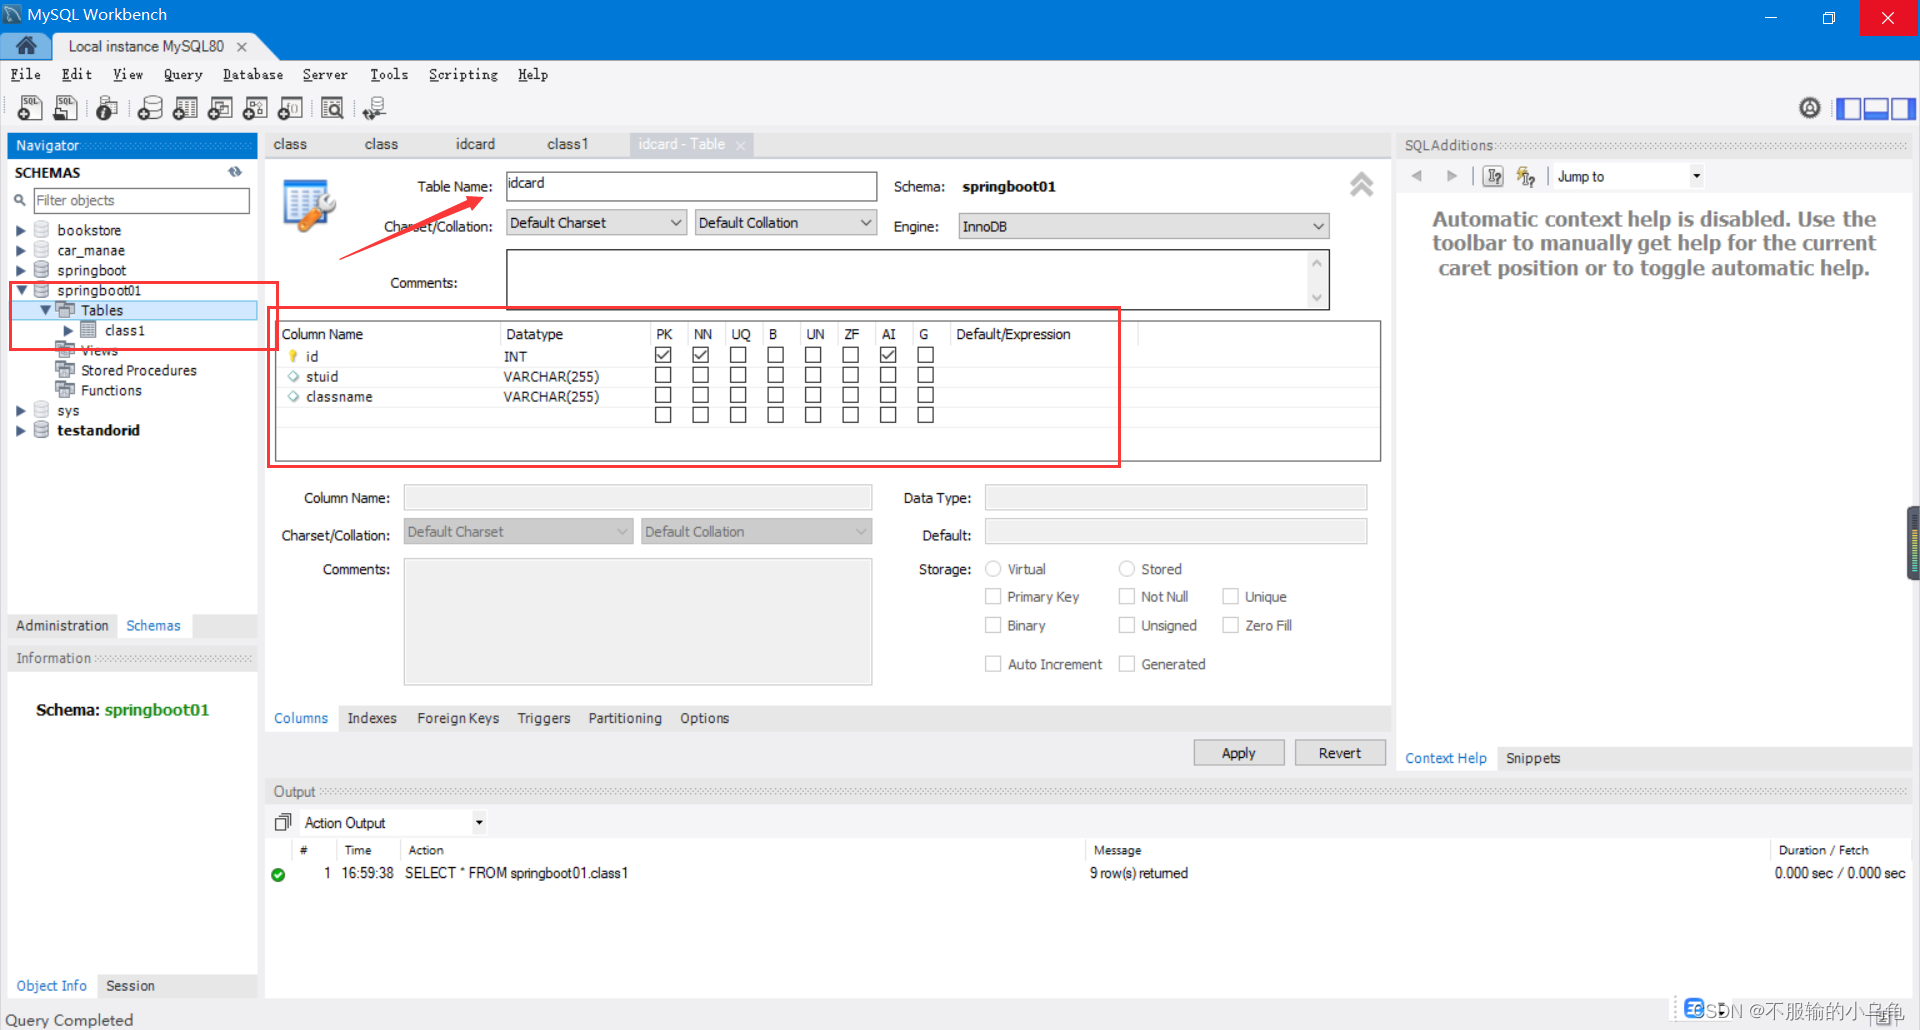Open the Session info tab
This screenshot has height=1030, width=1920.
point(130,985)
